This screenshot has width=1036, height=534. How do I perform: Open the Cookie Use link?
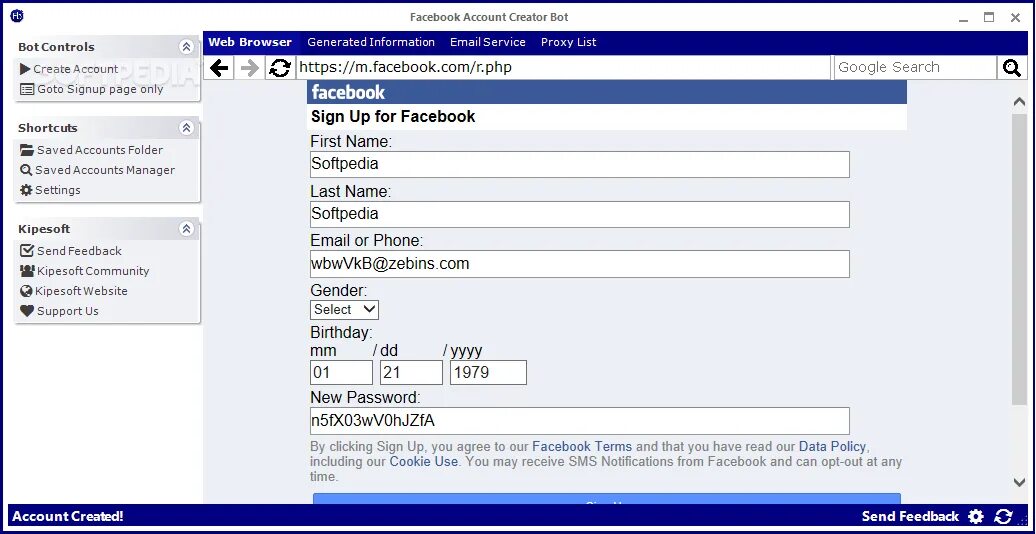[x=424, y=461]
